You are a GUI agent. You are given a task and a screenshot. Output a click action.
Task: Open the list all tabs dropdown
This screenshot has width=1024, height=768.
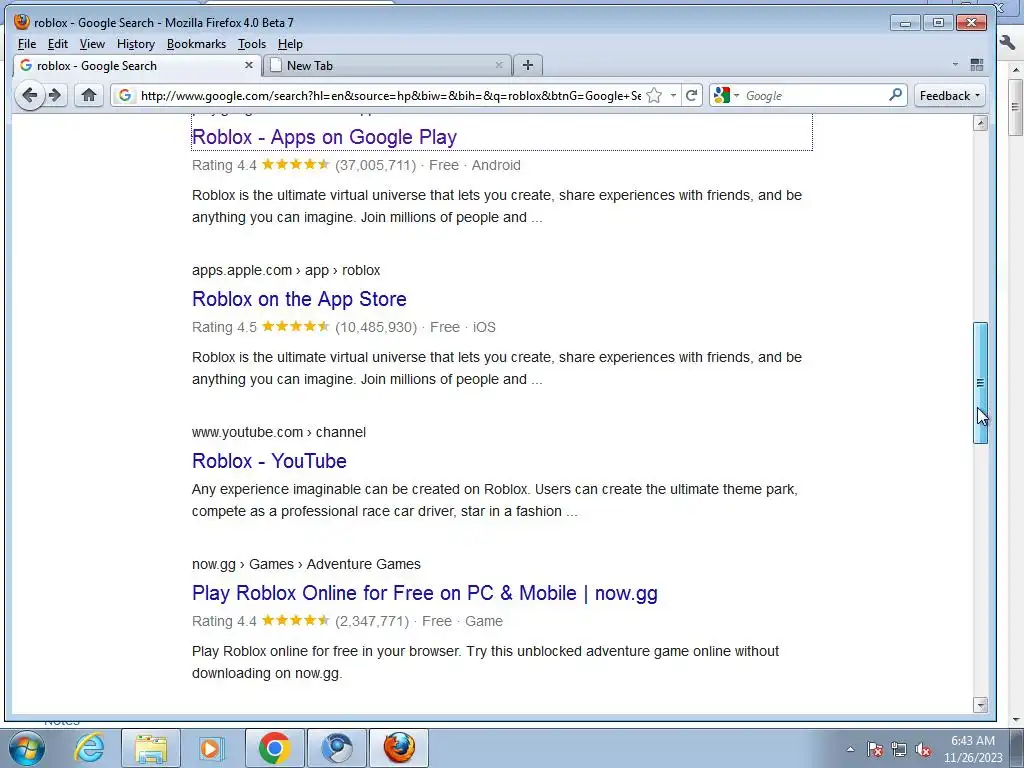(955, 65)
